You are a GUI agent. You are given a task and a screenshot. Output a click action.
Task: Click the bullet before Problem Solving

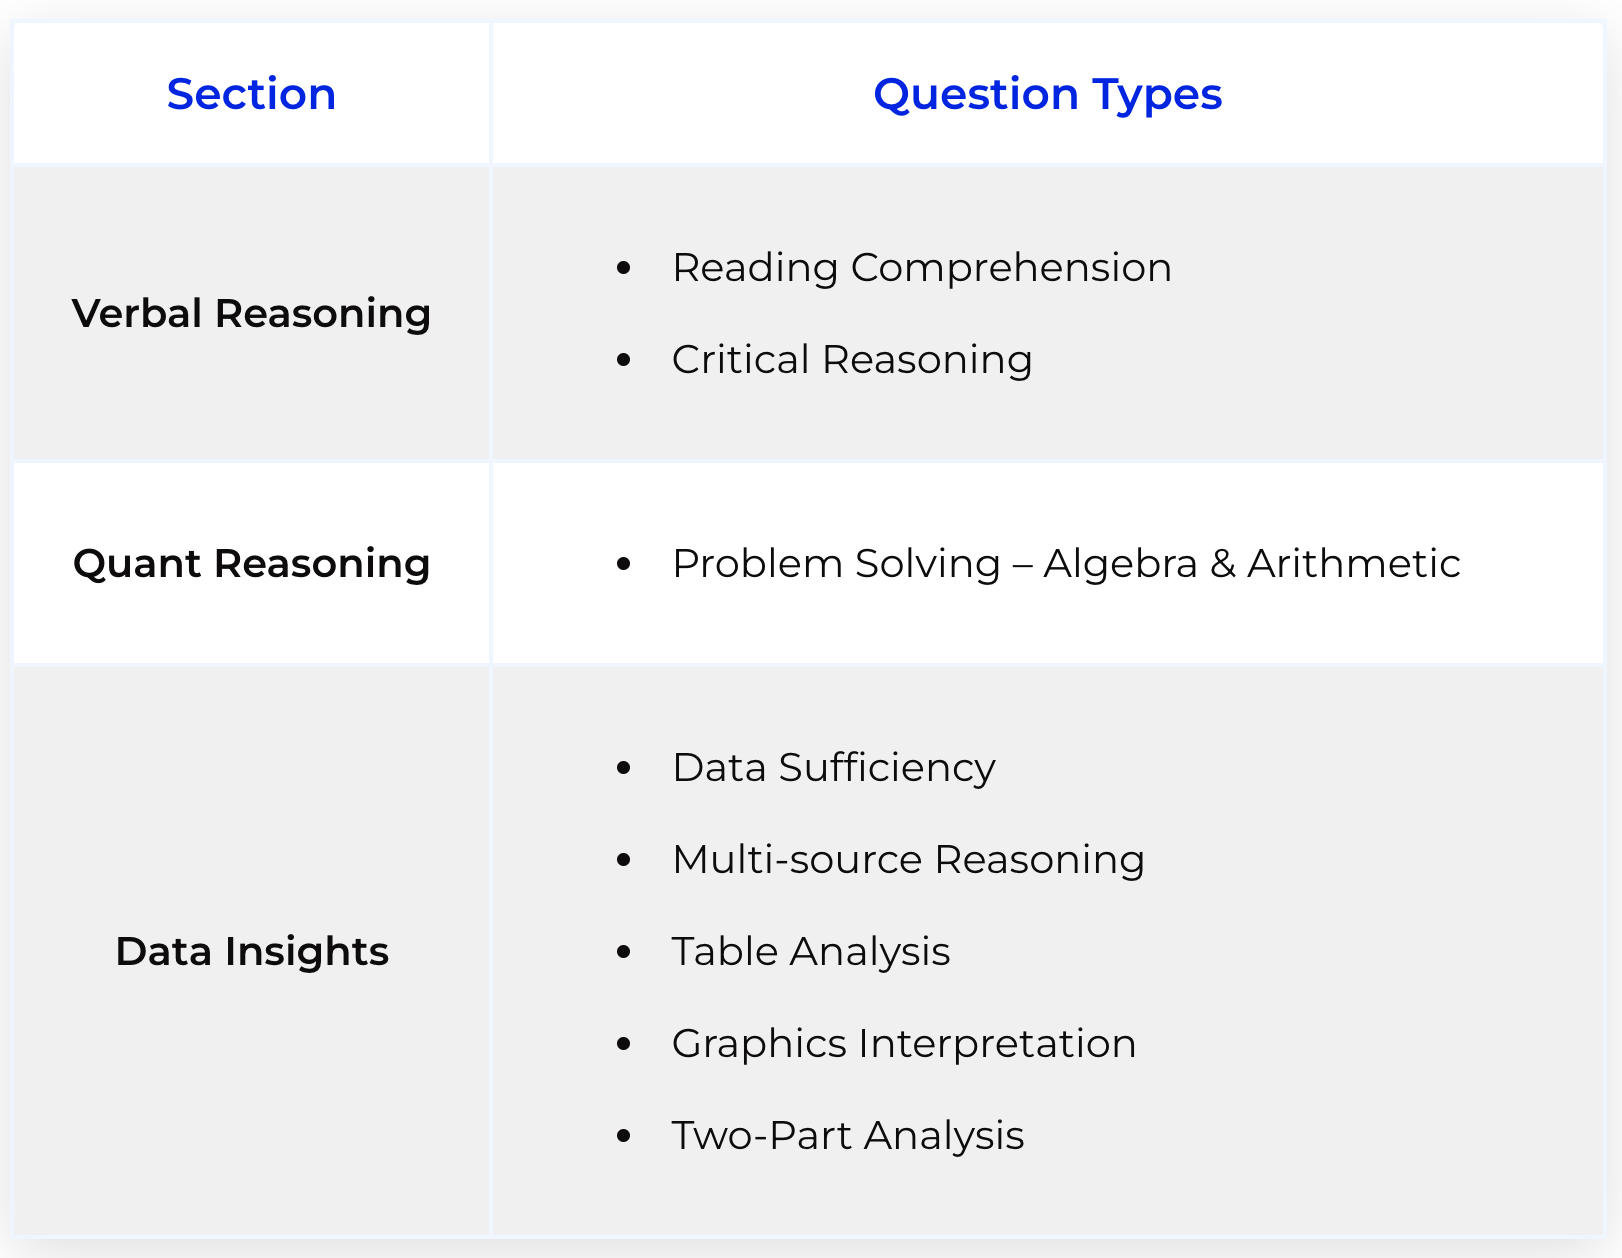624,563
